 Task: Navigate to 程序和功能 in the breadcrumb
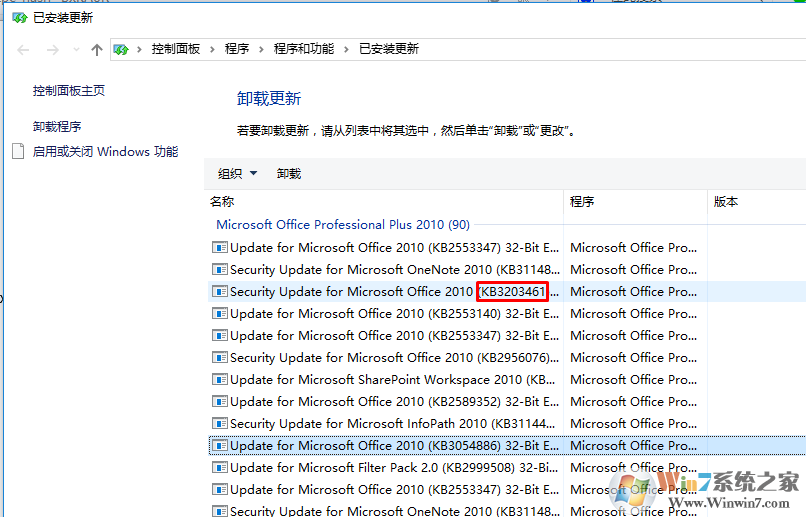304,49
